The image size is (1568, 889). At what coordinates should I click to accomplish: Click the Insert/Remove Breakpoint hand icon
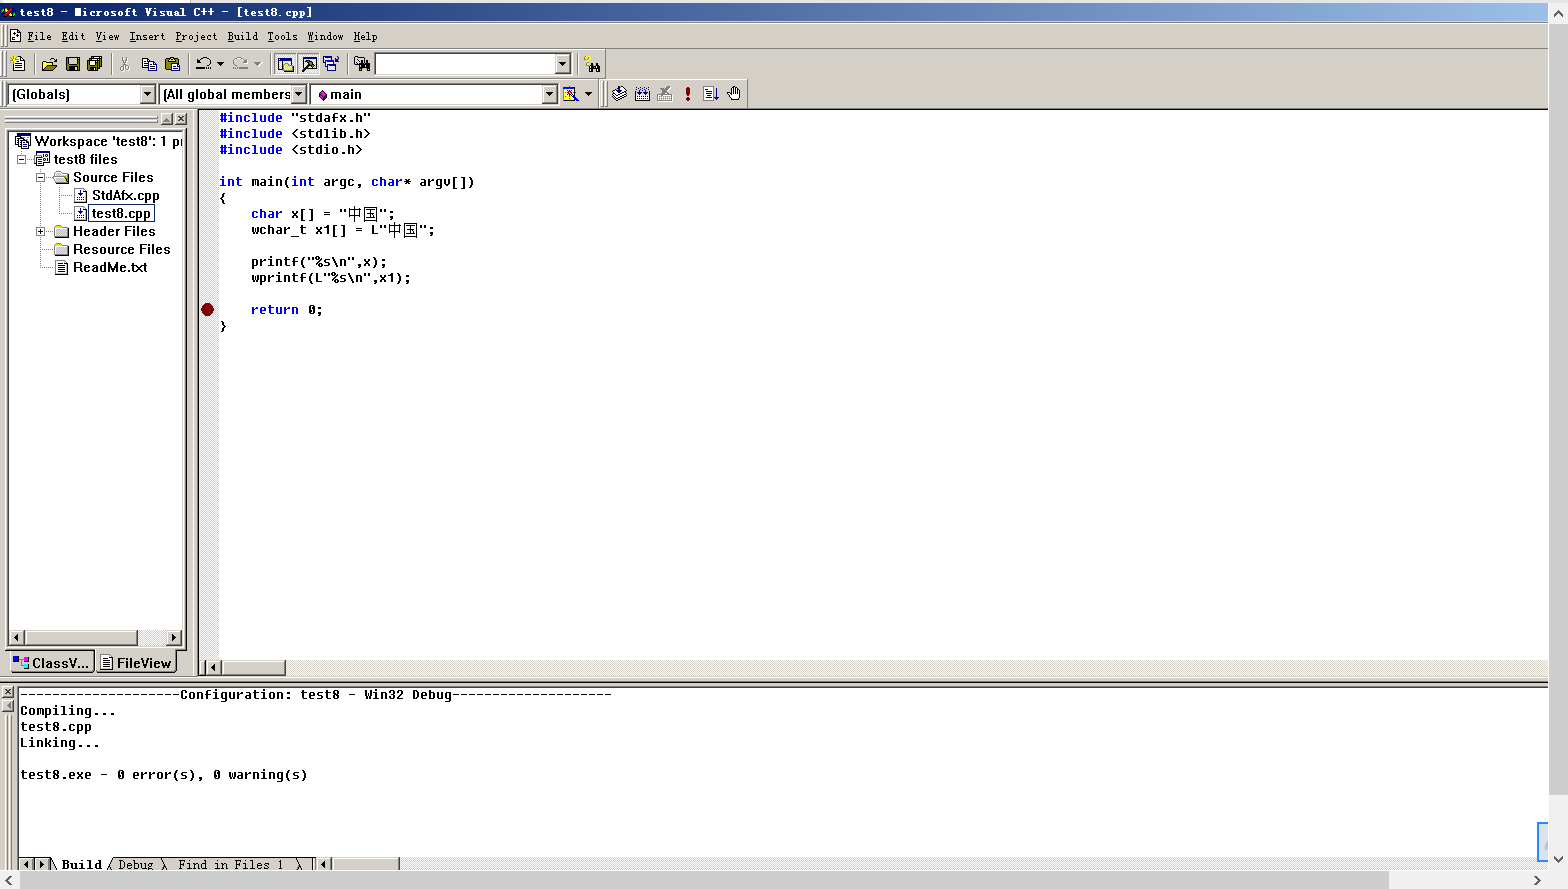pos(734,94)
